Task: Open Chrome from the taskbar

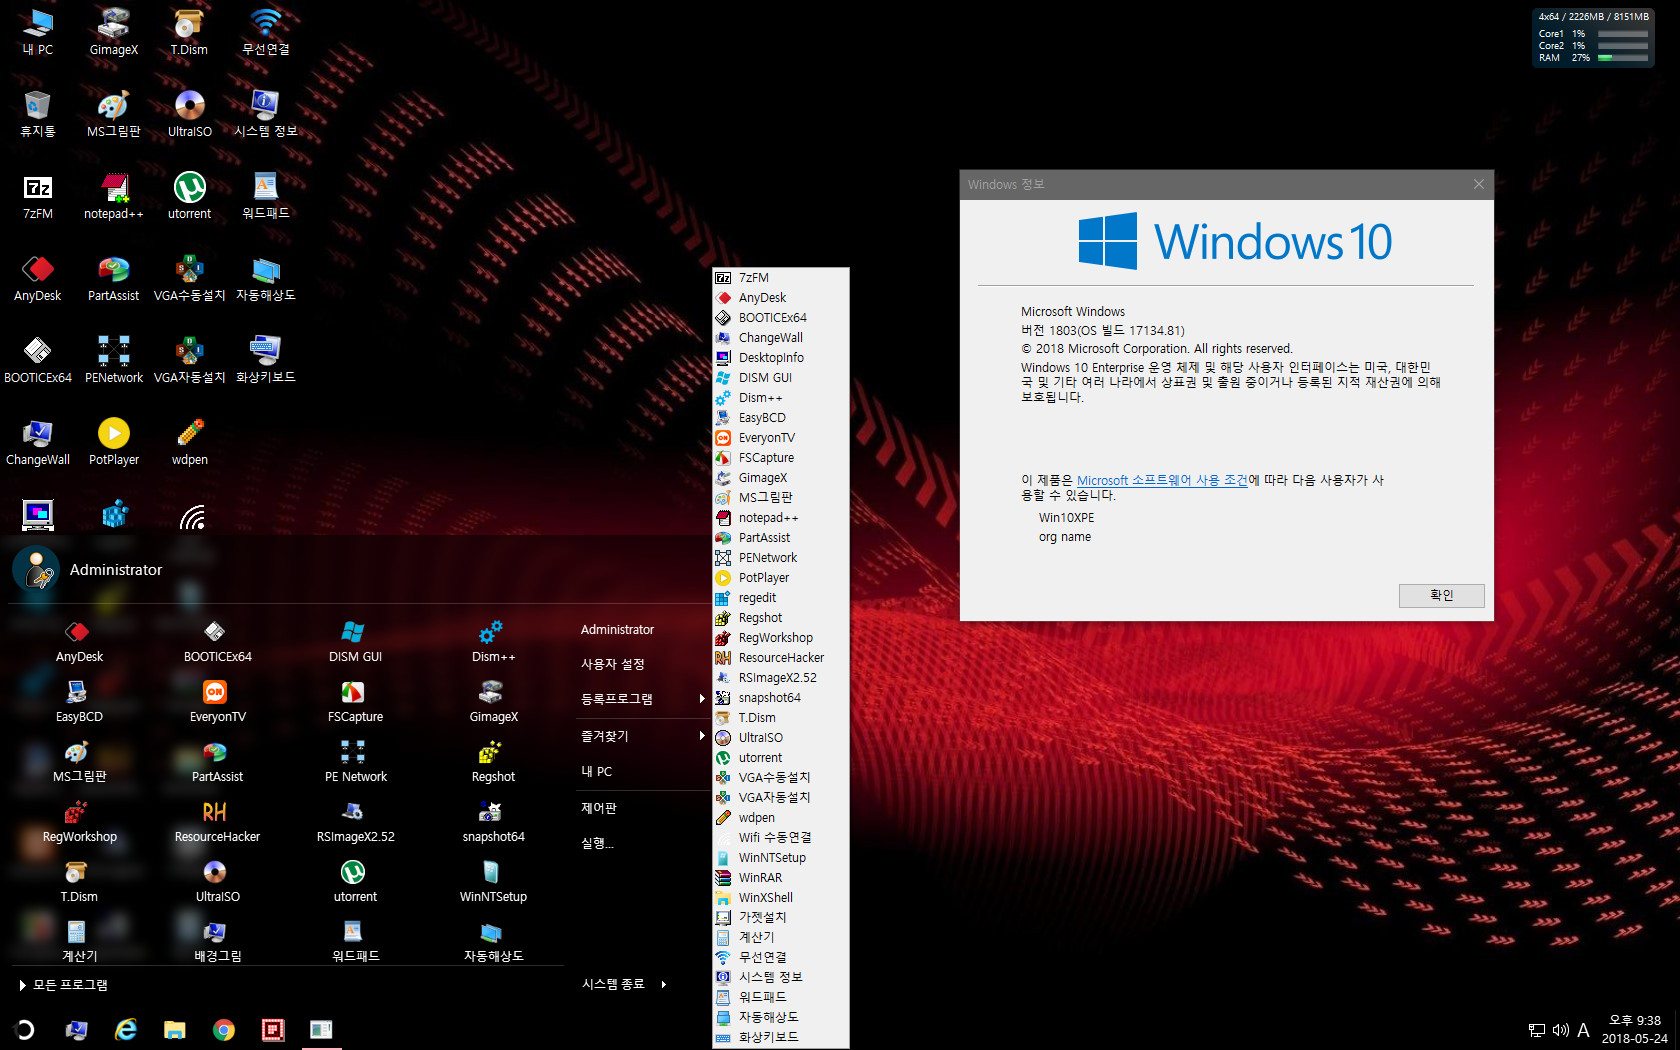Action: pyautogui.click(x=224, y=1029)
